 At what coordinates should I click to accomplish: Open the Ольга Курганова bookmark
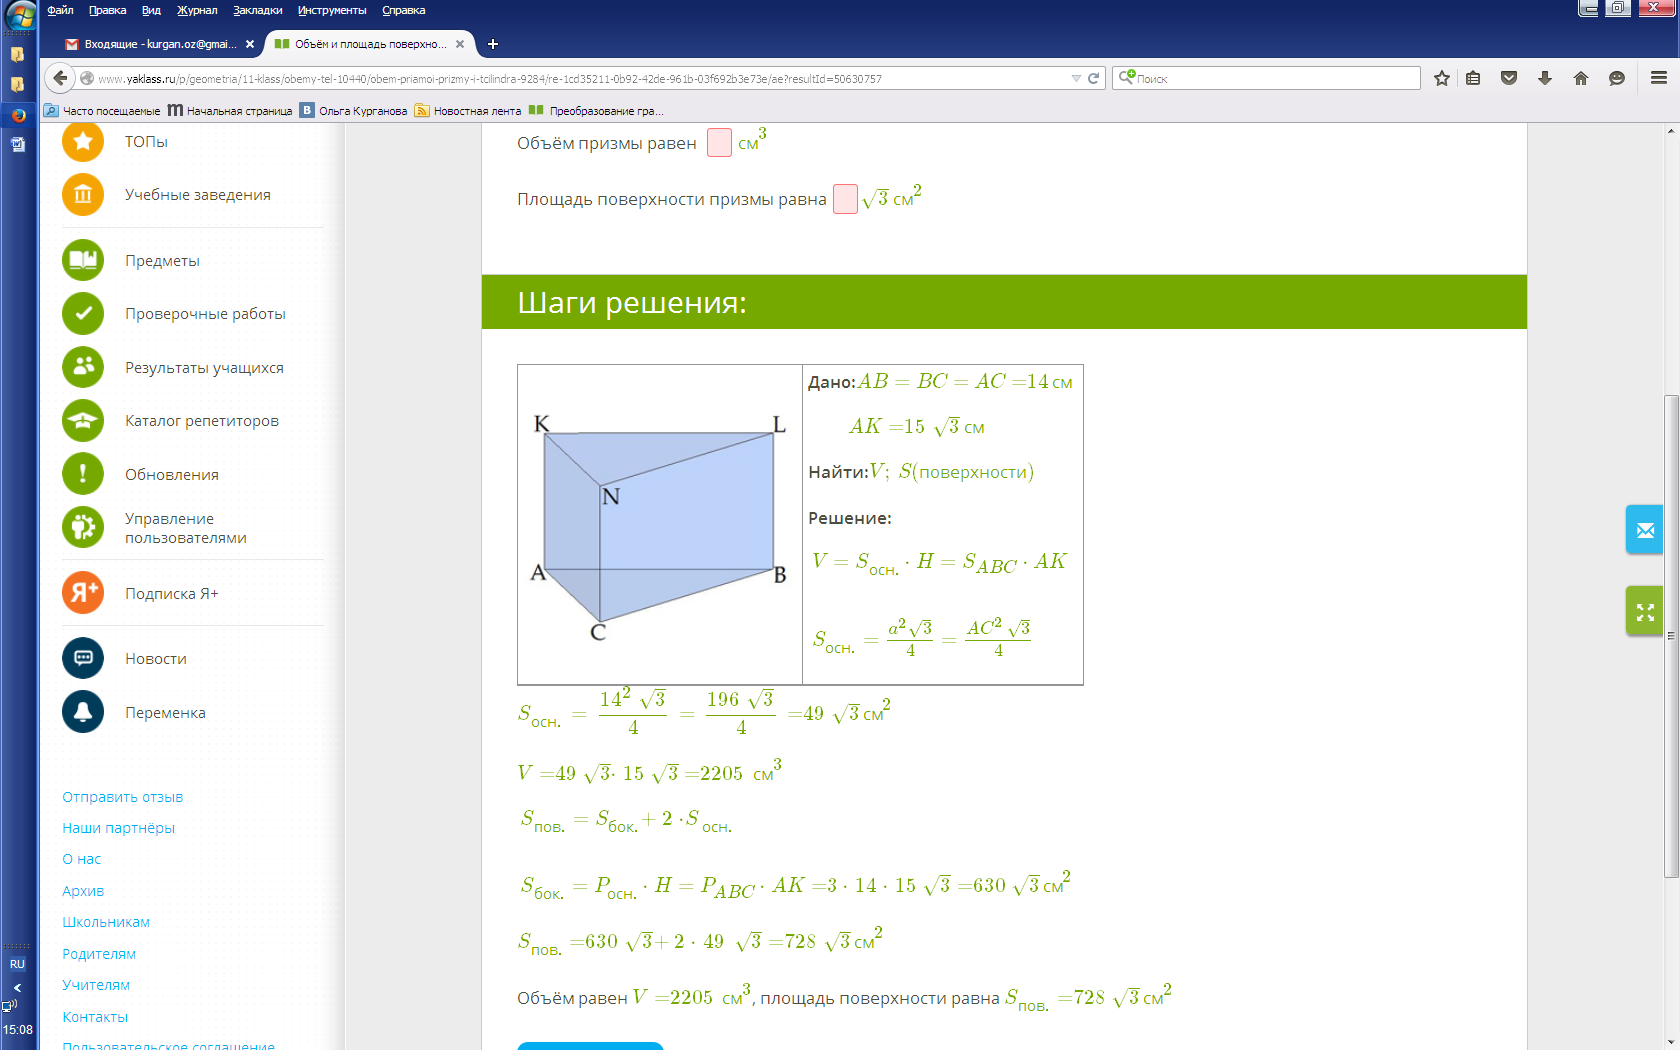pos(354,111)
